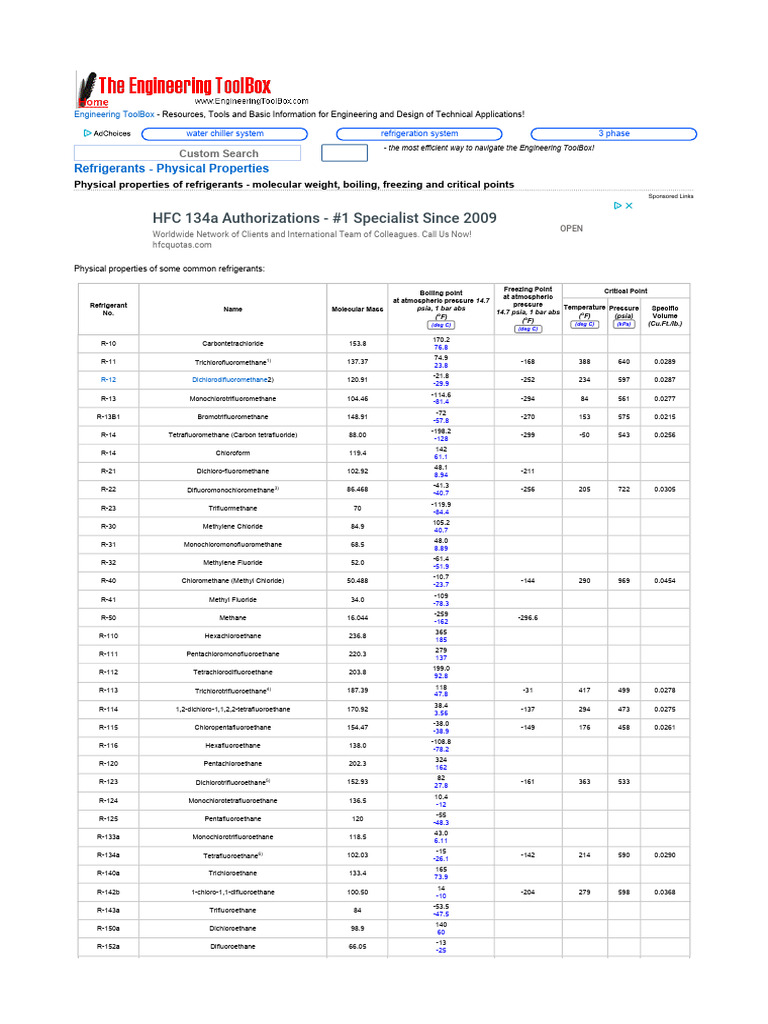Click the Refrigerants - Physical Properties heading
This screenshot has width=768, height=1024.
tap(171, 169)
